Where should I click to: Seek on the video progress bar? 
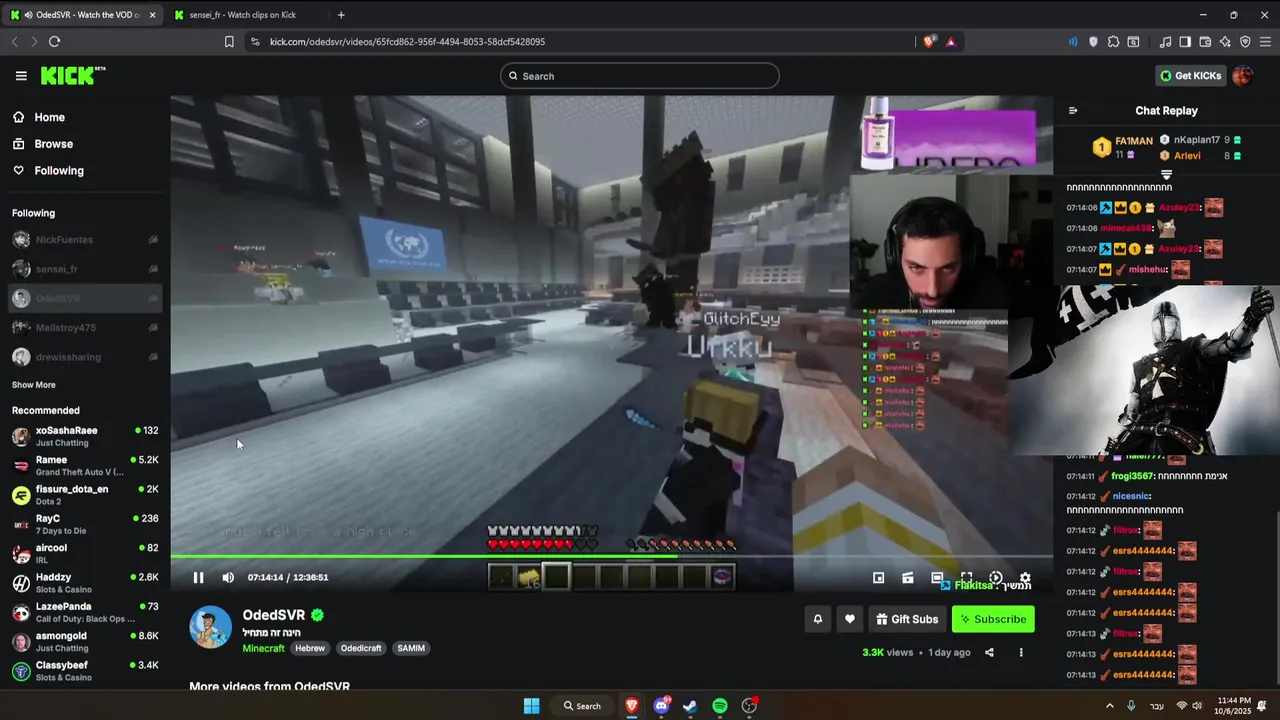[611, 556]
